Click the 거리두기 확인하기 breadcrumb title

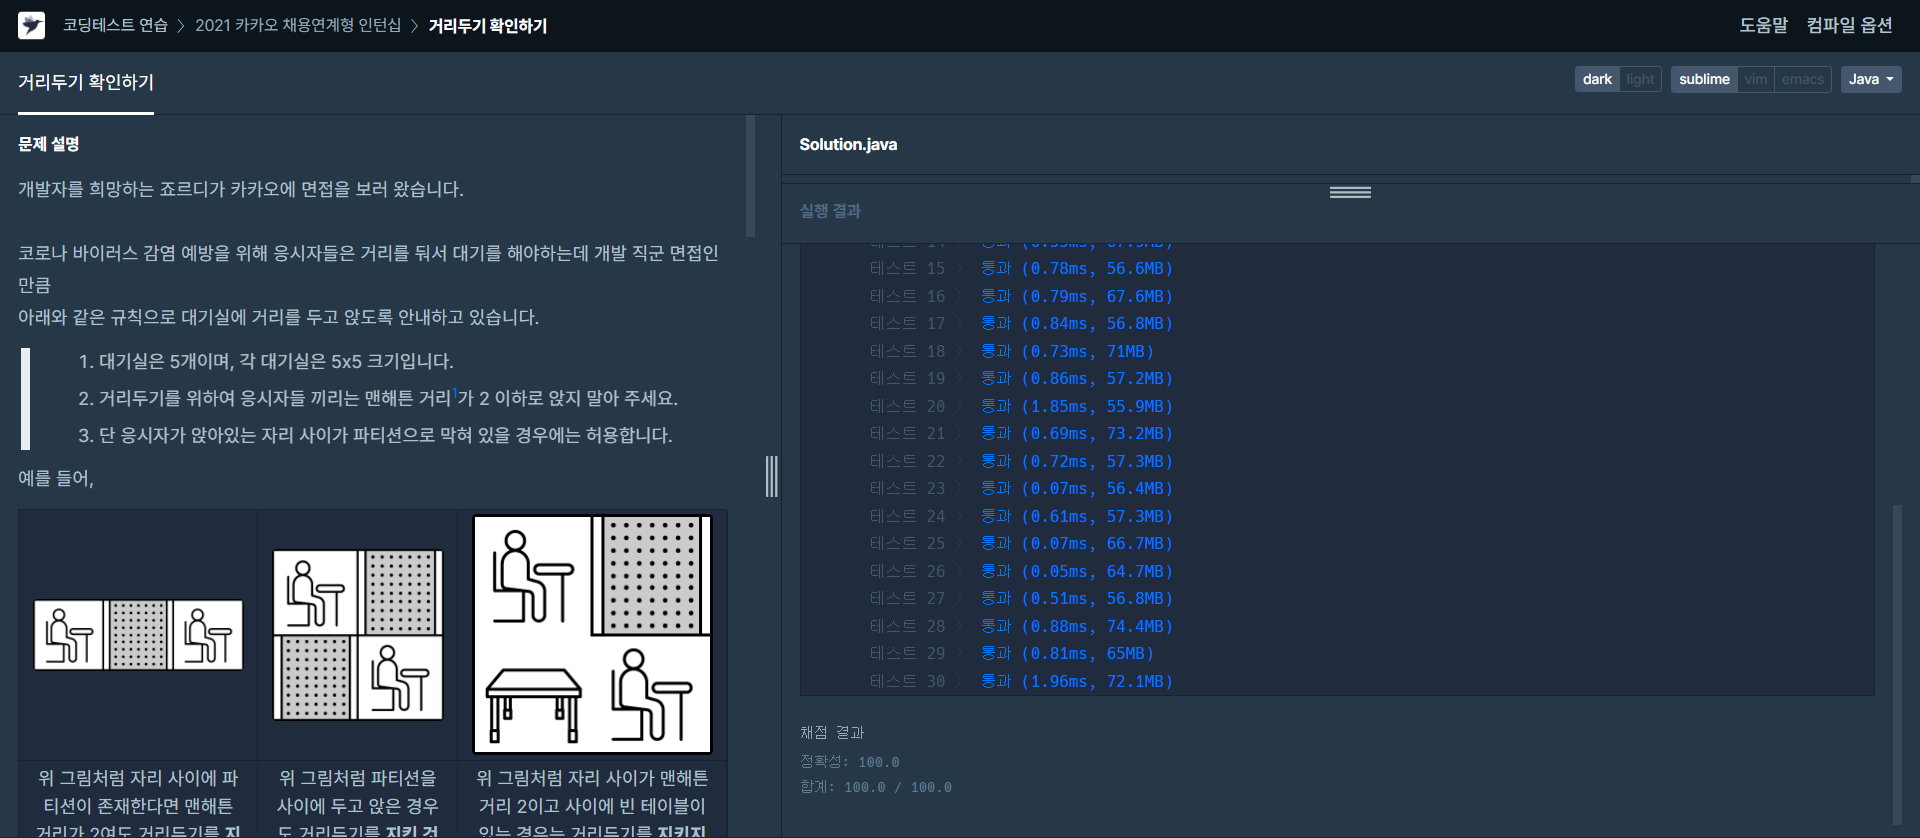(488, 25)
